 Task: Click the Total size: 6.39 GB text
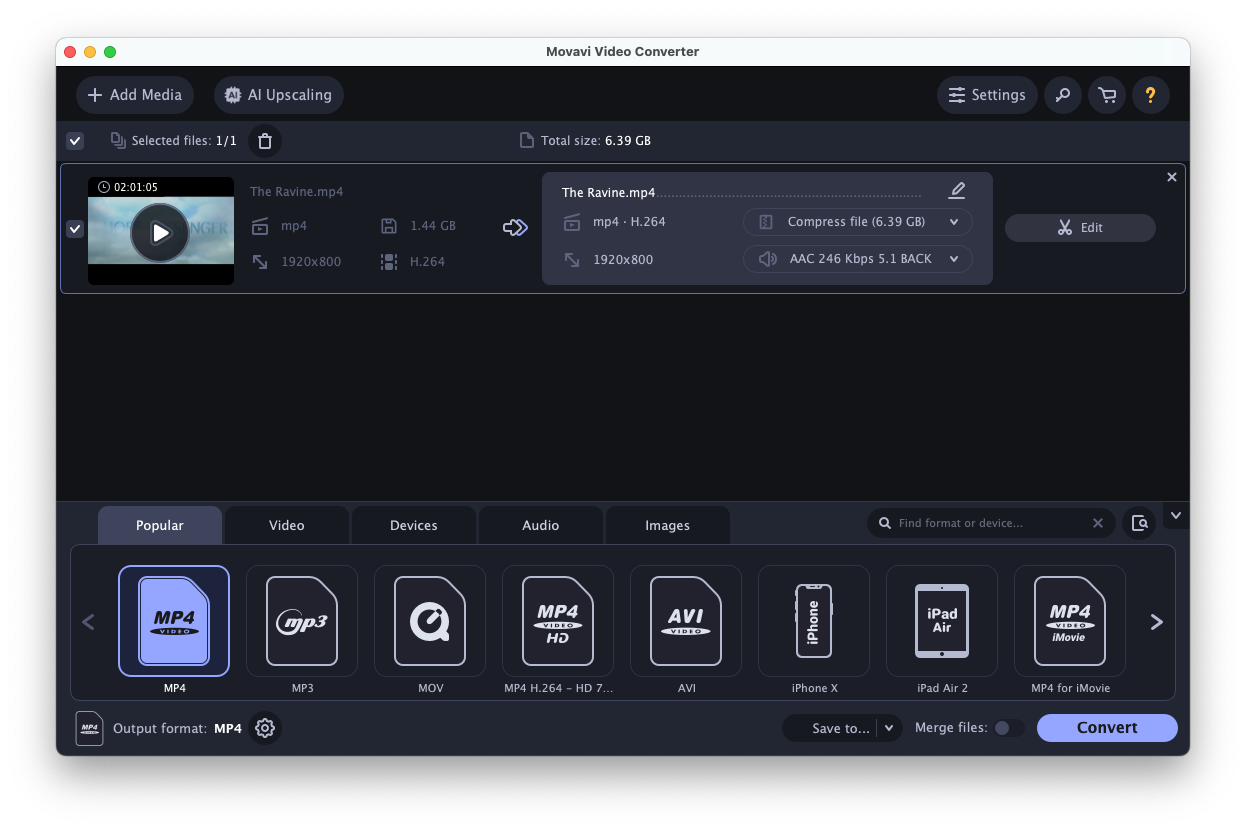[596, 141]
